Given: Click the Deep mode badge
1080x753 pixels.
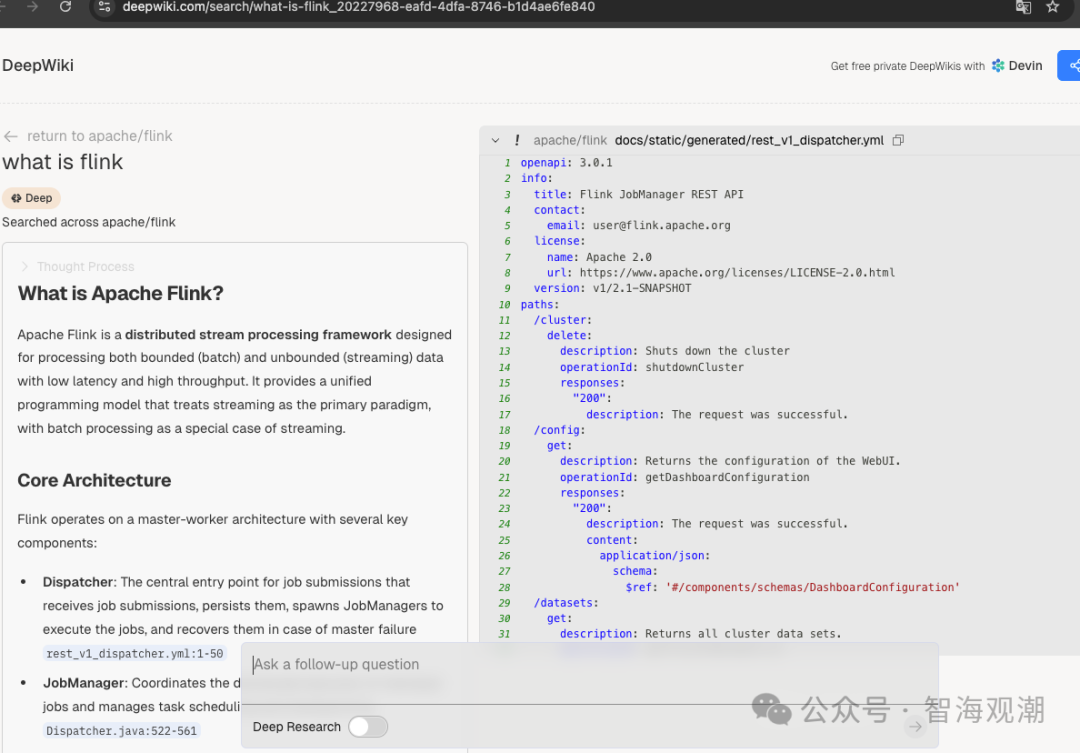Looking at the screenshot, I should [x=31, y=198].
